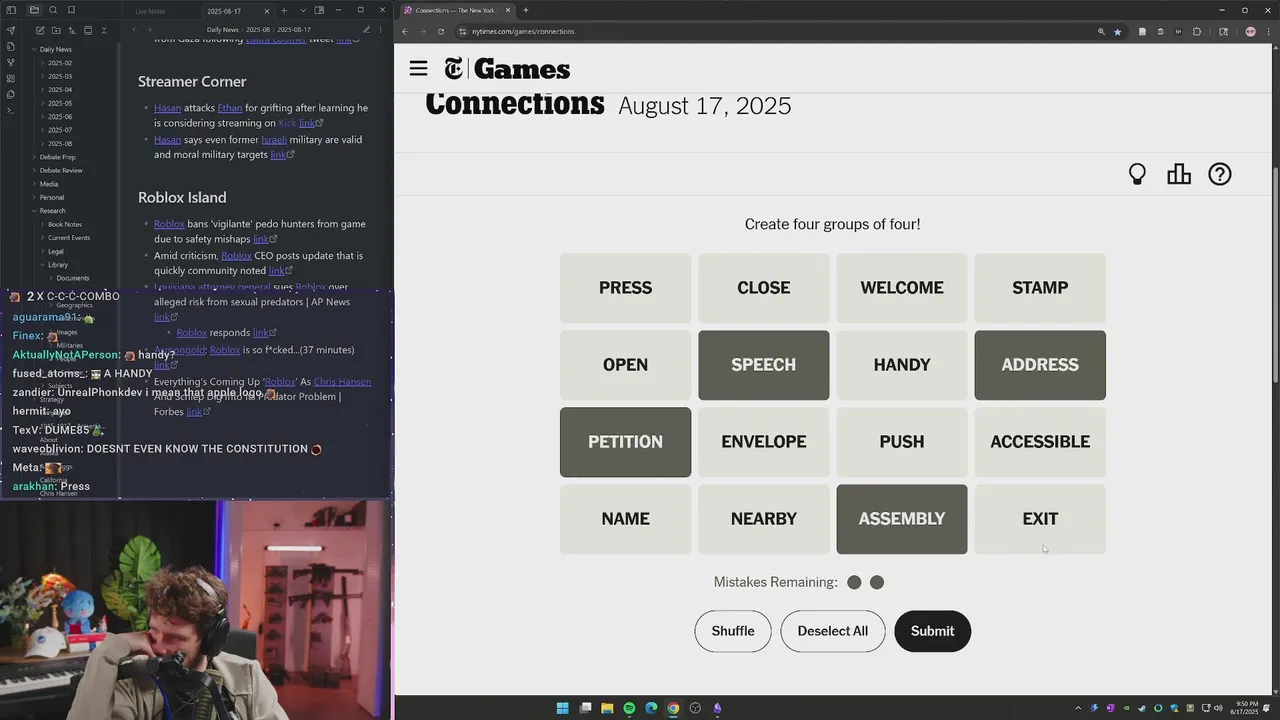Viewport: 1280px width, 720px height.
Task: Open new tab in Obsidian
Action: click(284, 10)
